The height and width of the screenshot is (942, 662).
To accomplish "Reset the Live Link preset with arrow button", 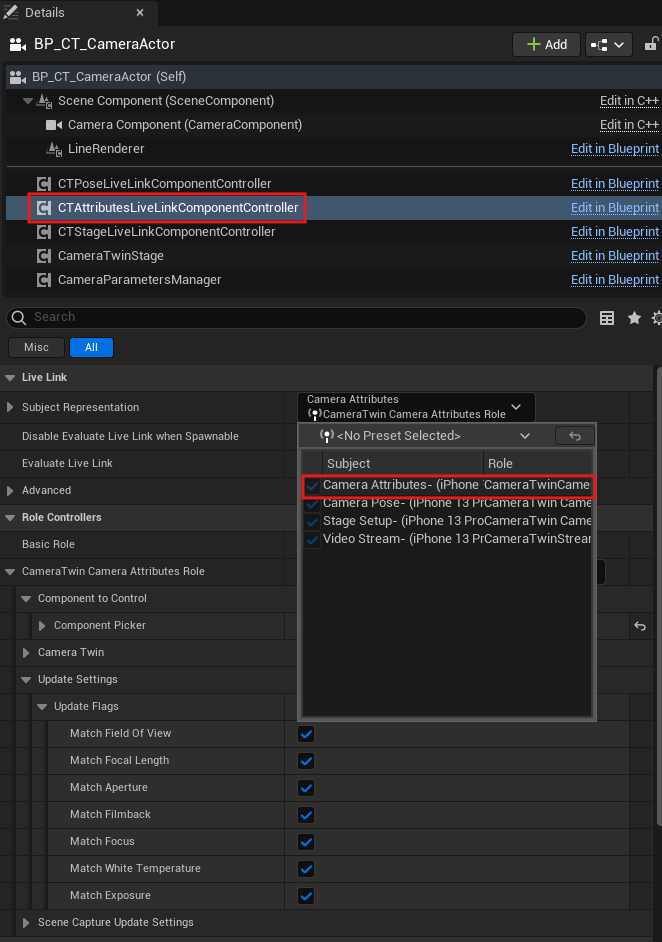I will 575,436.
